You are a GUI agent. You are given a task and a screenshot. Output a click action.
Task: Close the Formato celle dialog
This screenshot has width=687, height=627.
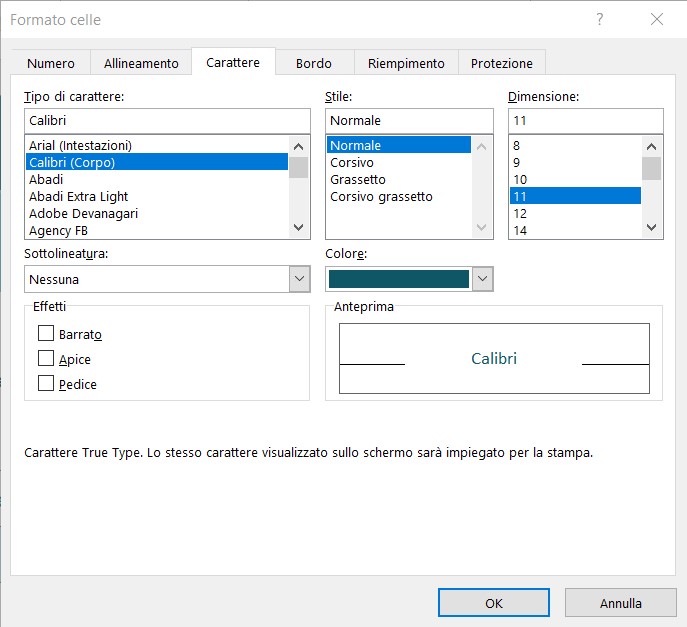[657, 20]
